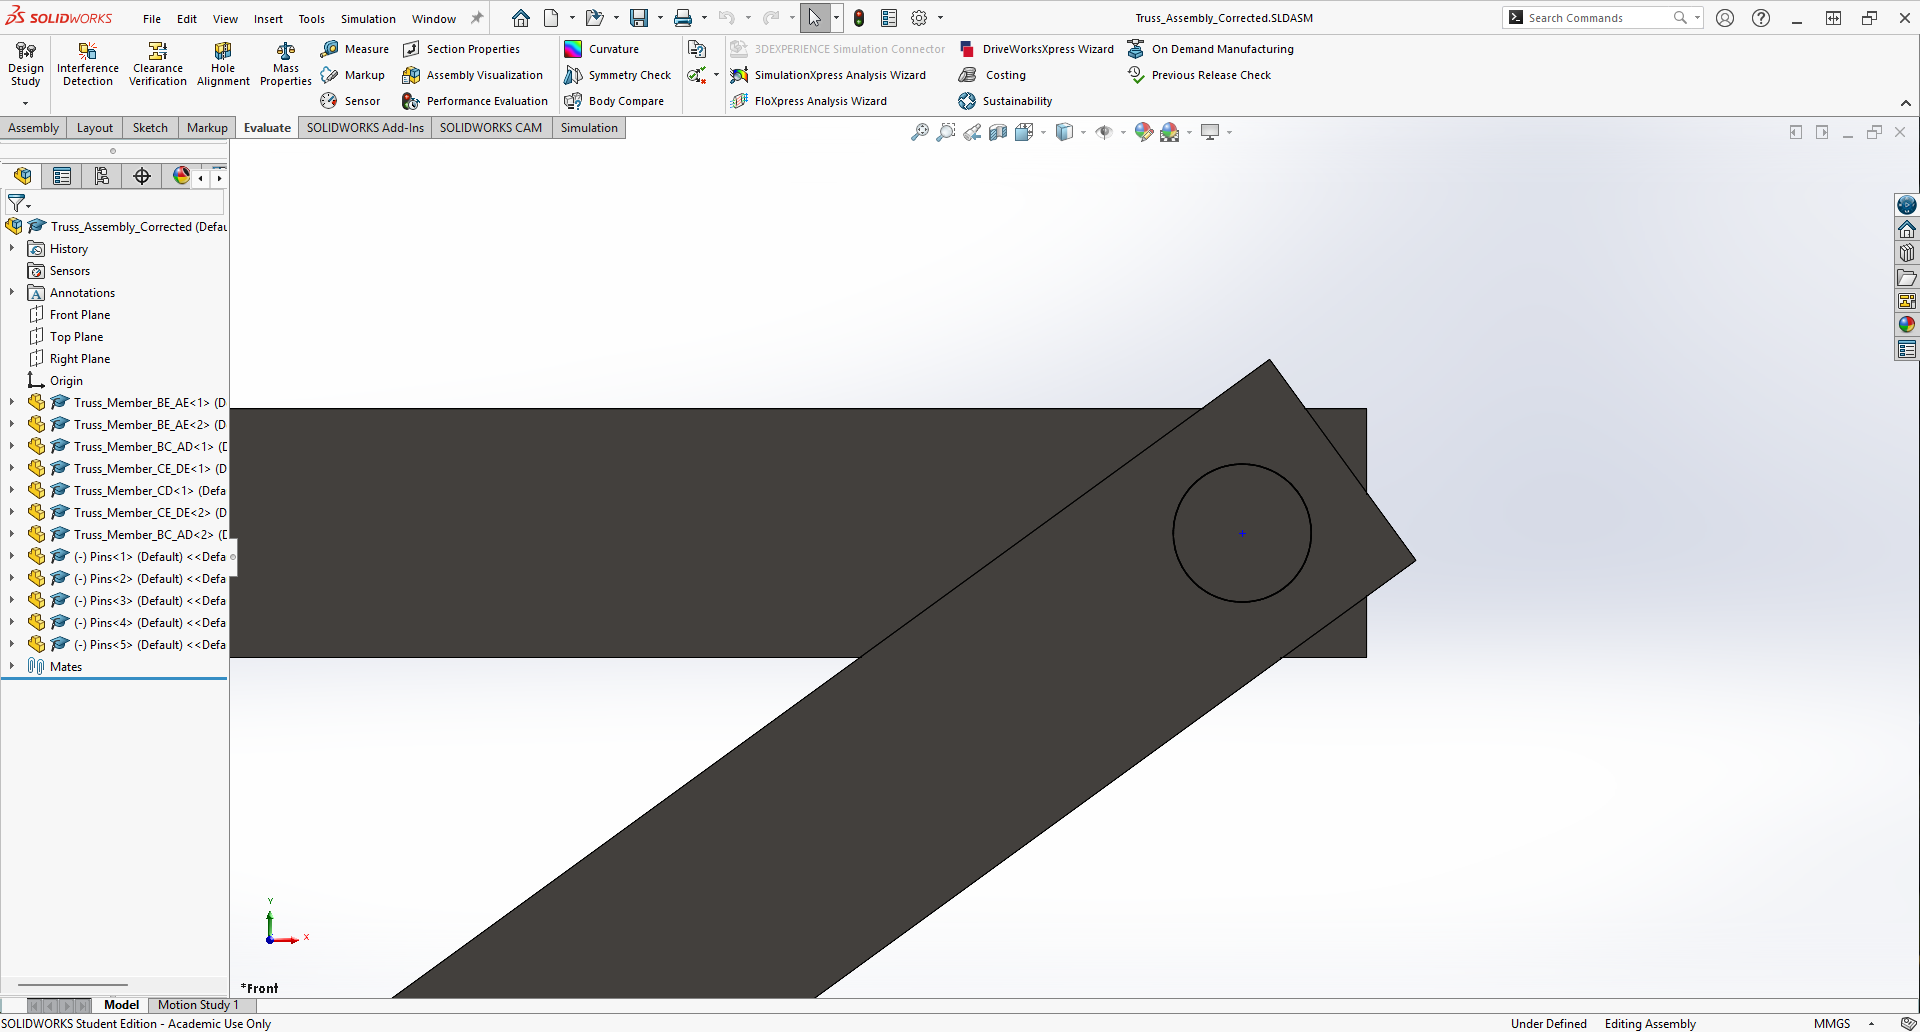Open Mass Properties

coord(286,64)
